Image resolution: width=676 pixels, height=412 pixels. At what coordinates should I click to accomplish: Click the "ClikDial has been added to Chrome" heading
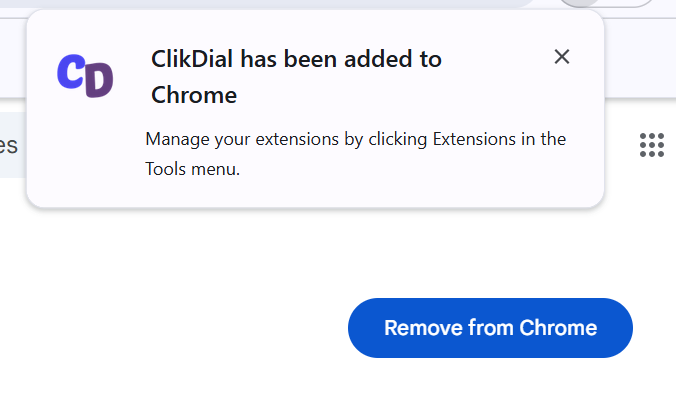(x=296, y=77)
